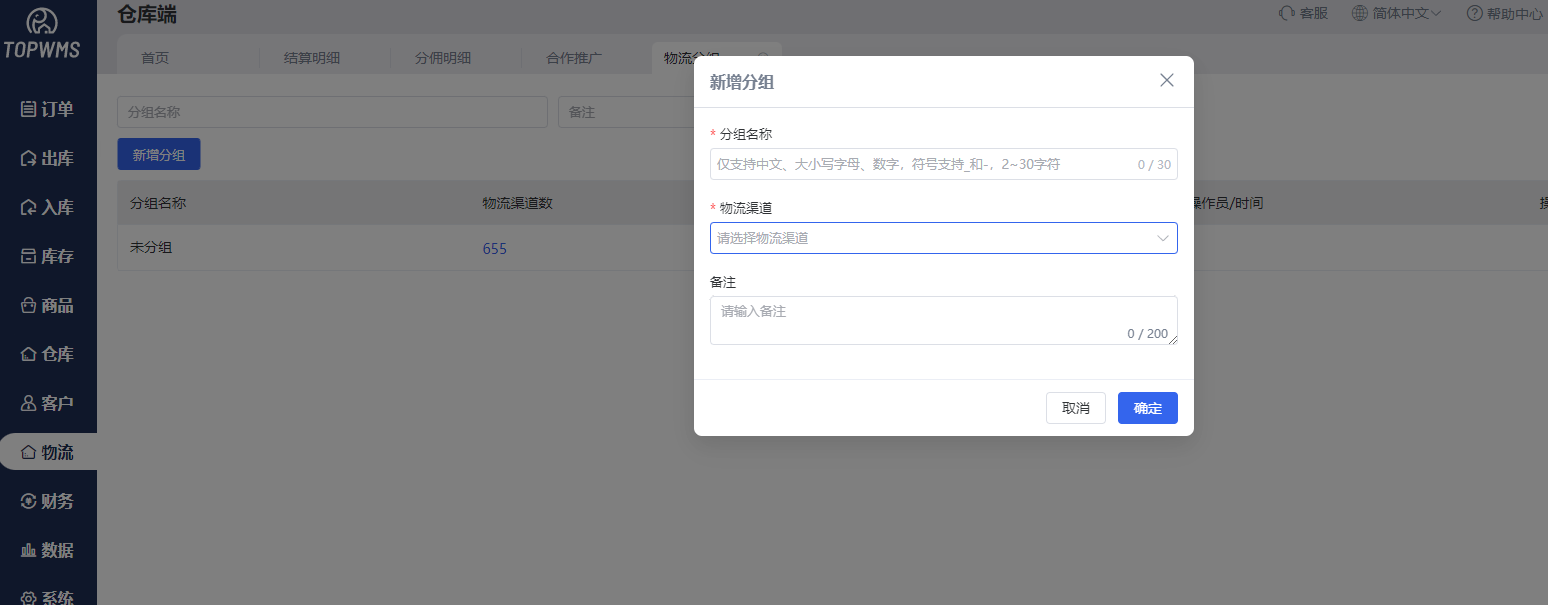
Task: Click the blue 新增分组 button
Action: (x=159, y=154)
